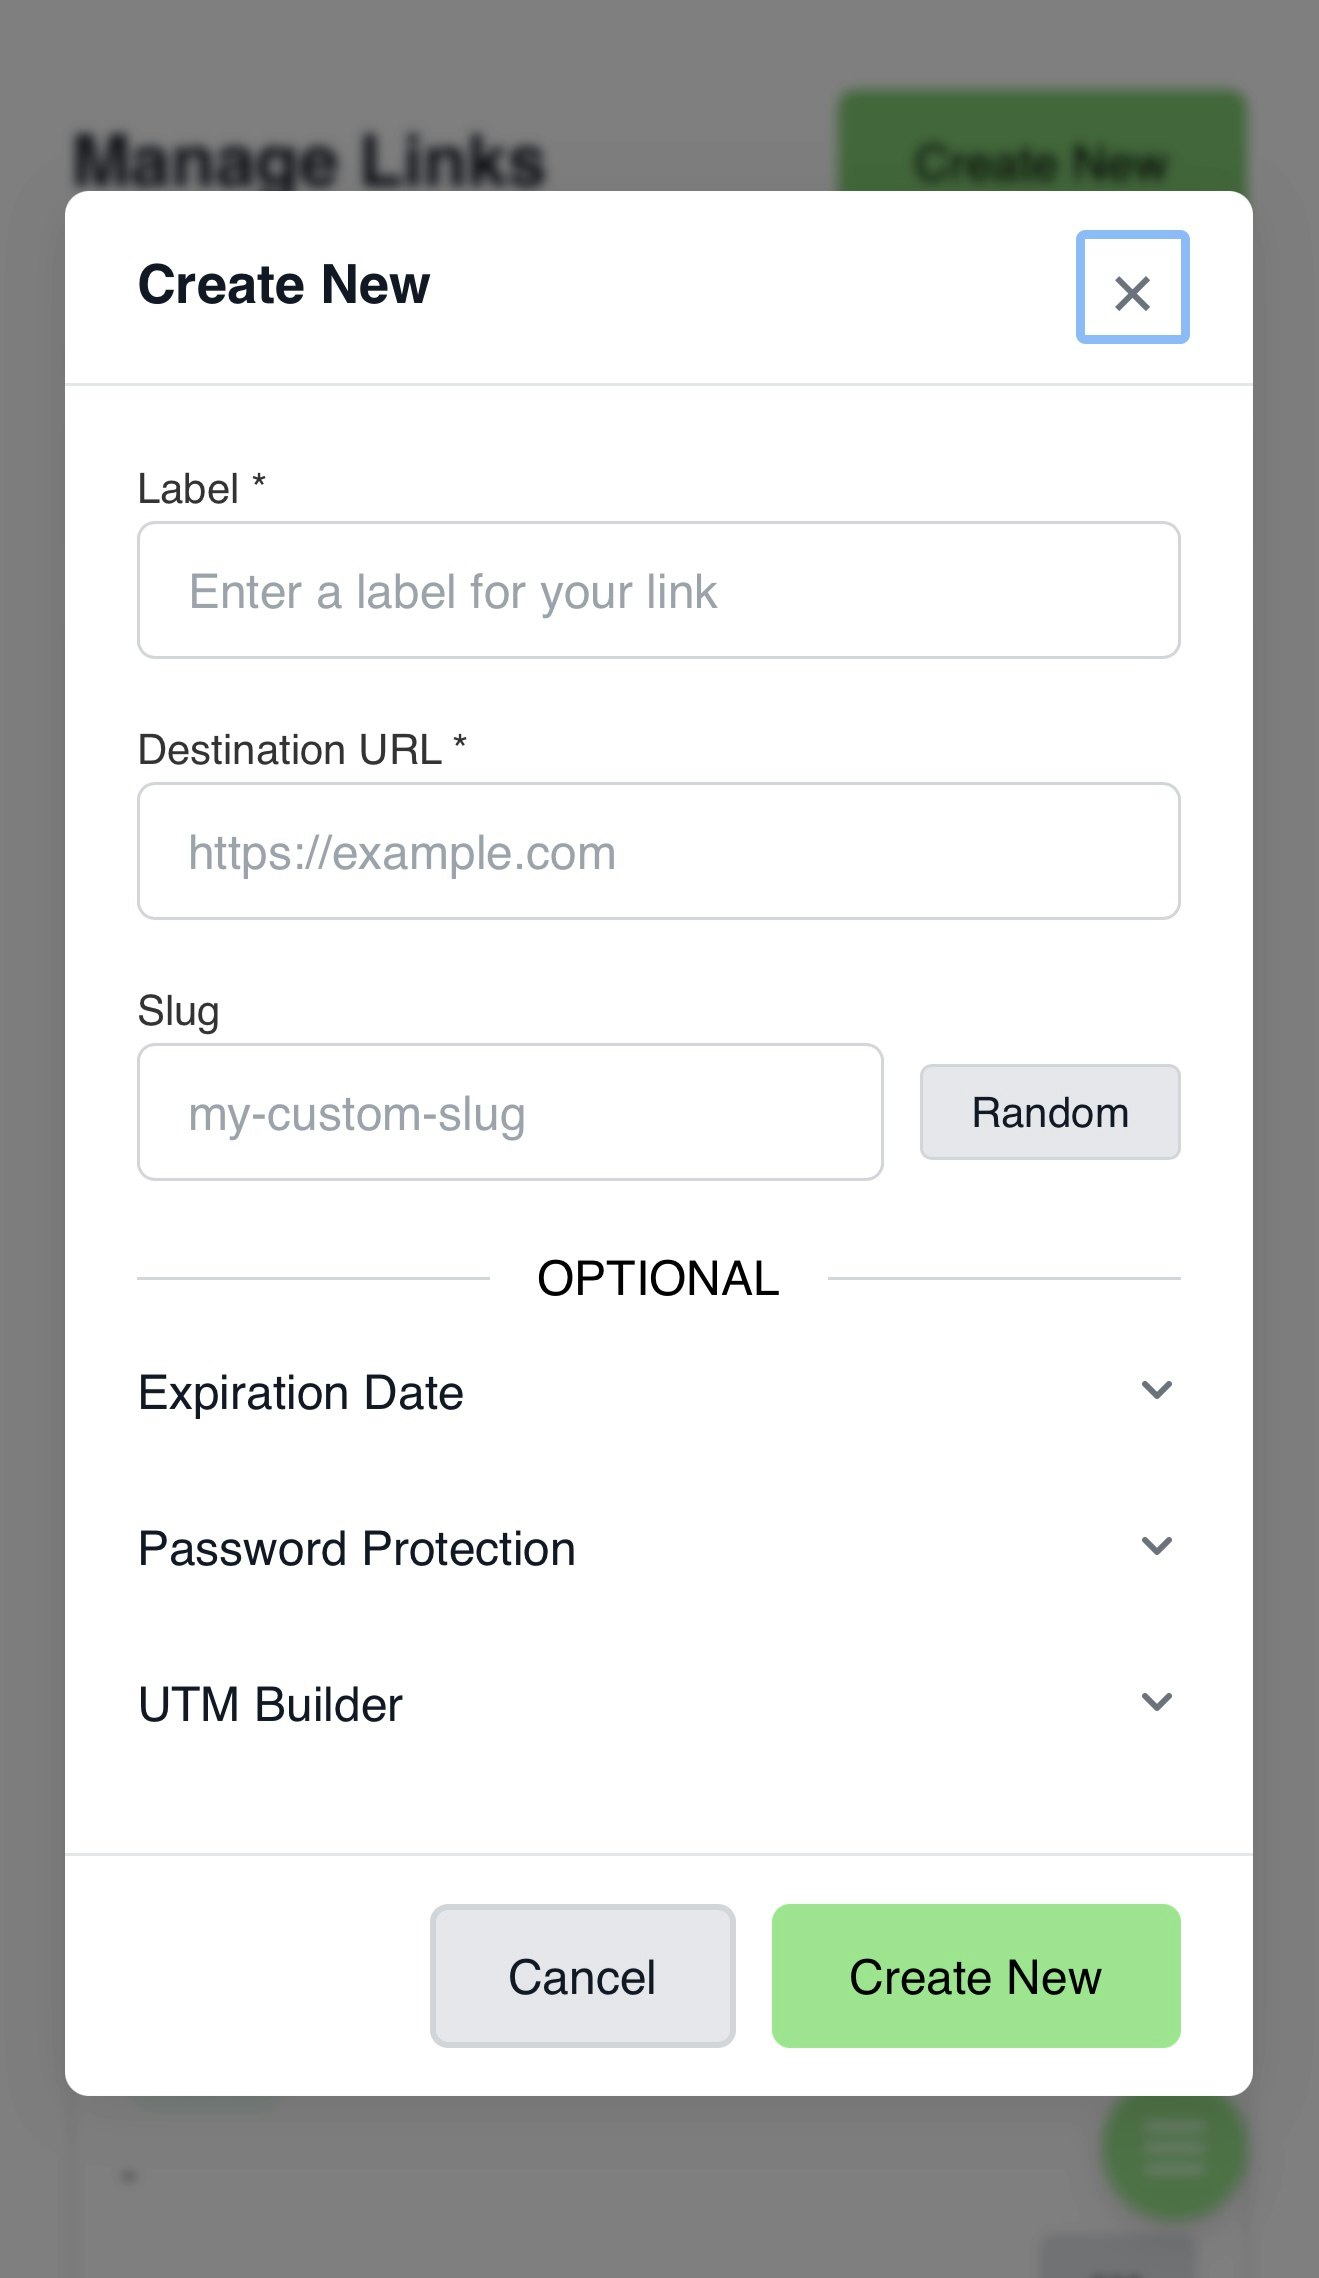Click the 'Destination URL *' field caption
Viewport: 1319px width, 2278px height.
(x=302, y=750)
